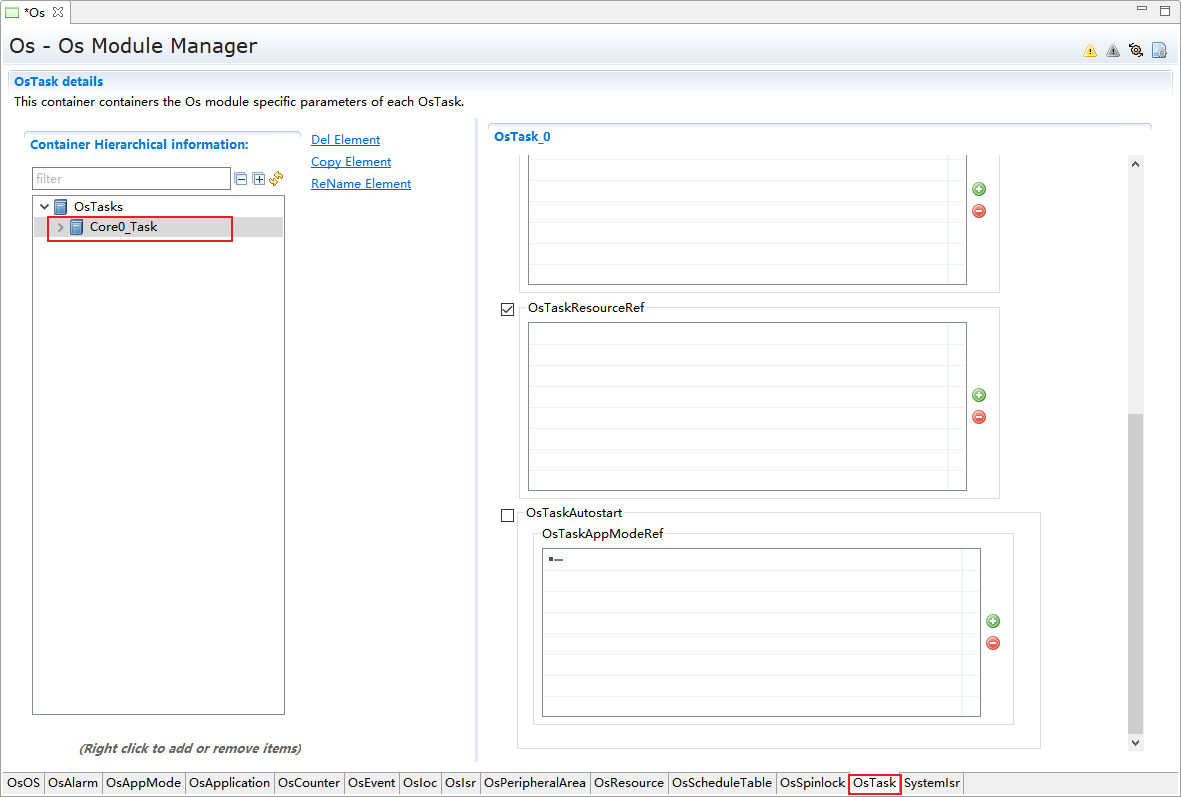
Task: Click the gray warning triangle icon
Action: pos(1113,51)
